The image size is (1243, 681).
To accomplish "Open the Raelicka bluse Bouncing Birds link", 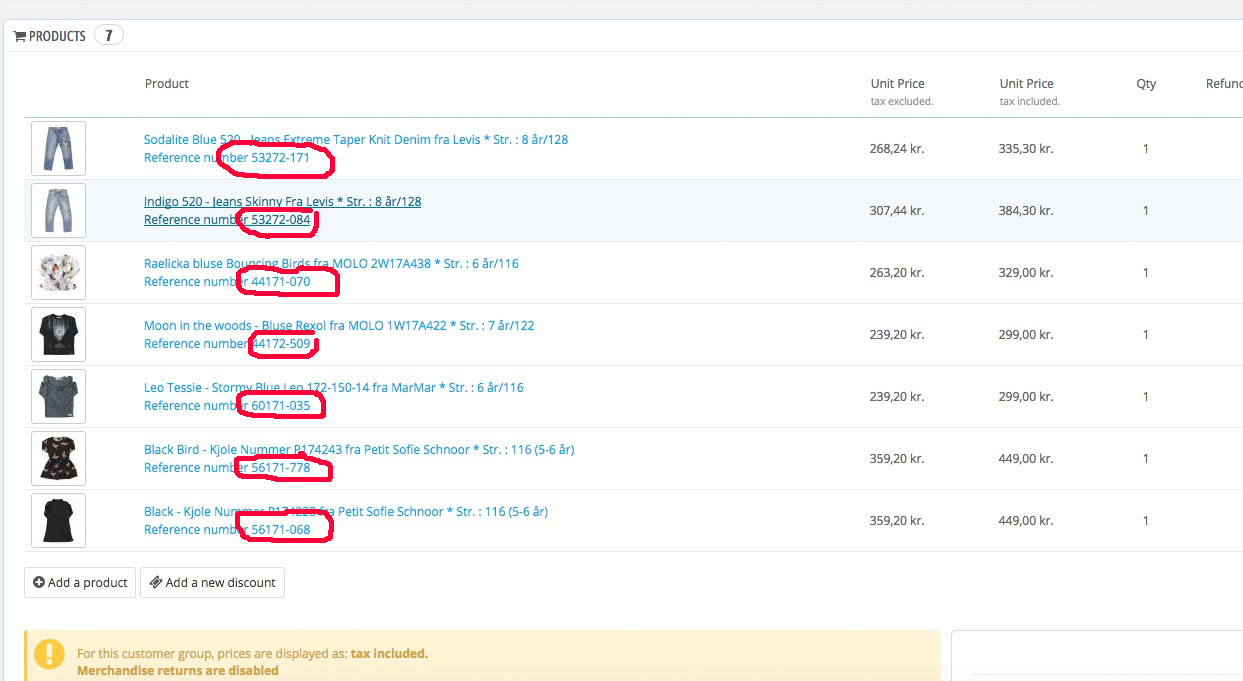I will click(x=331, y=264).
